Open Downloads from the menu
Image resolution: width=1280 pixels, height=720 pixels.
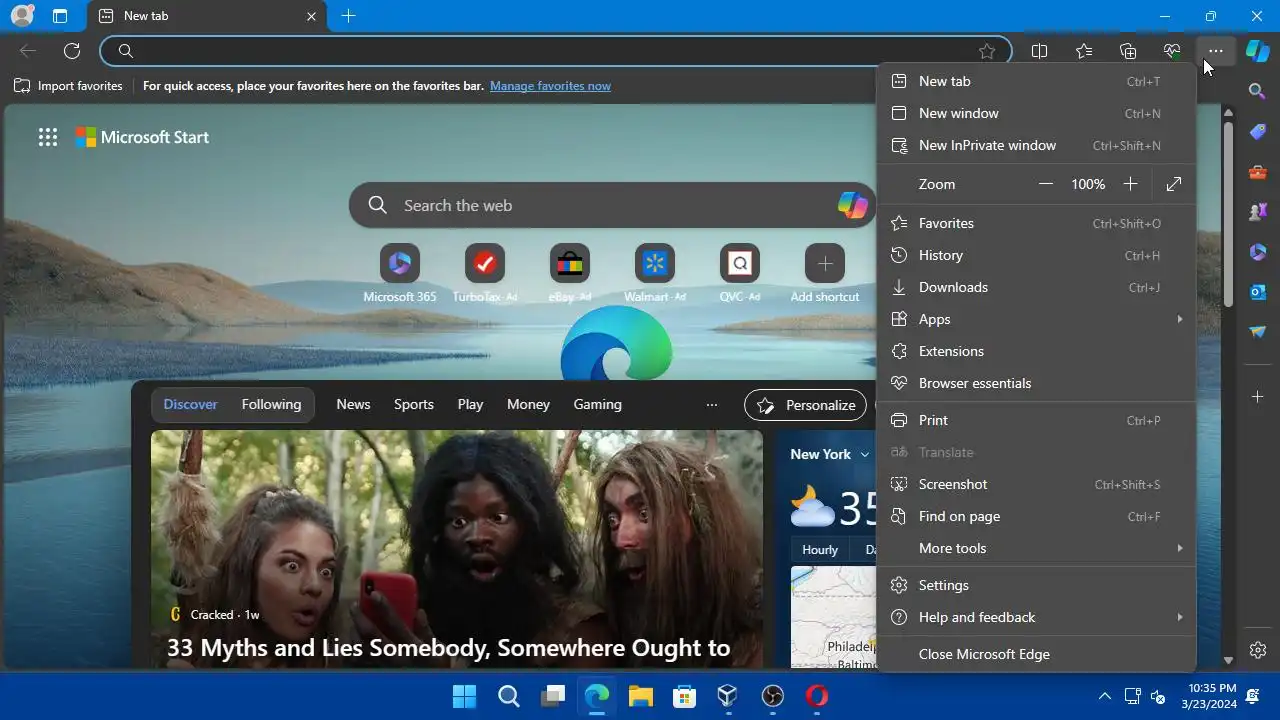point(1036,287)
